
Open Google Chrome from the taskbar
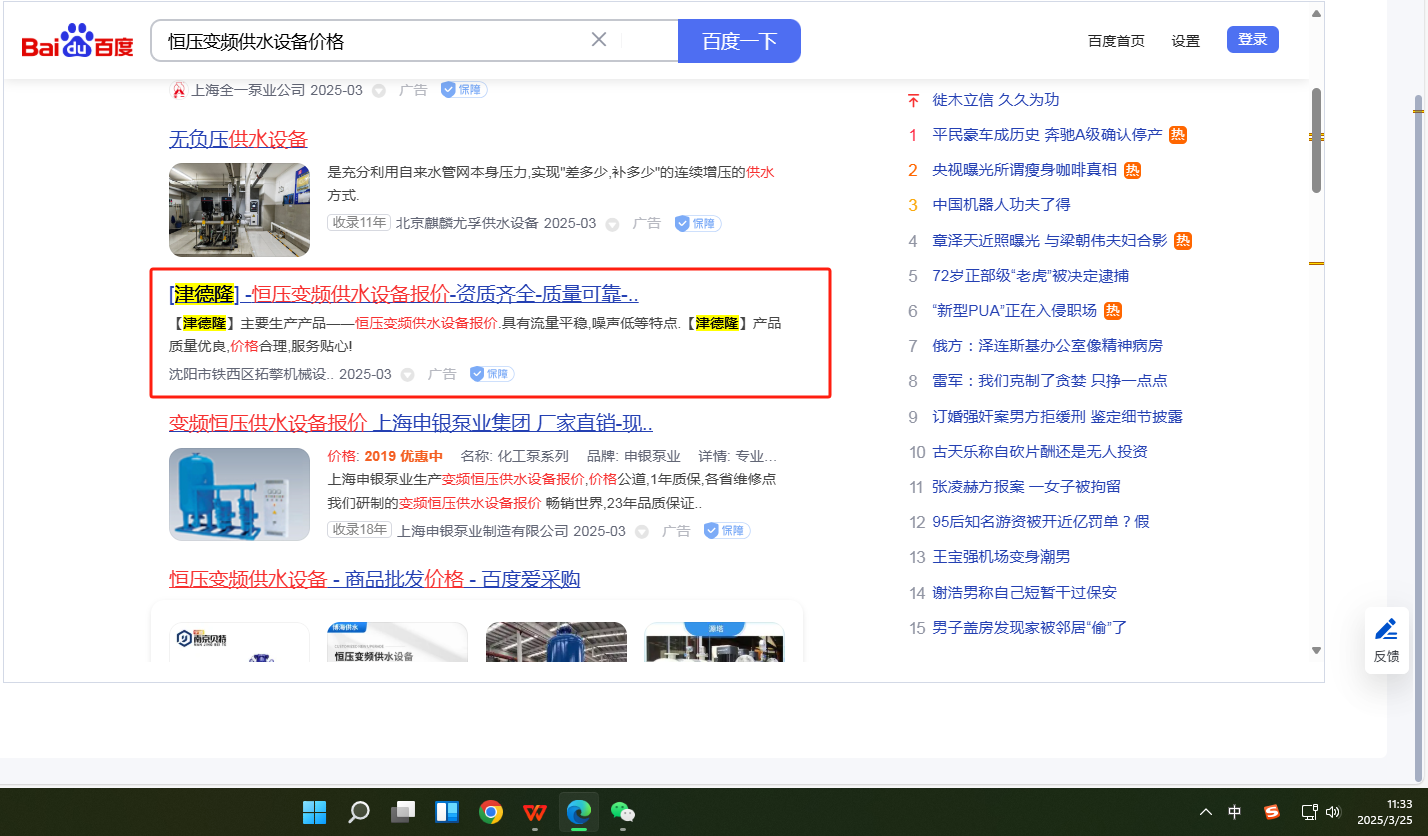[x=491, y=811]
